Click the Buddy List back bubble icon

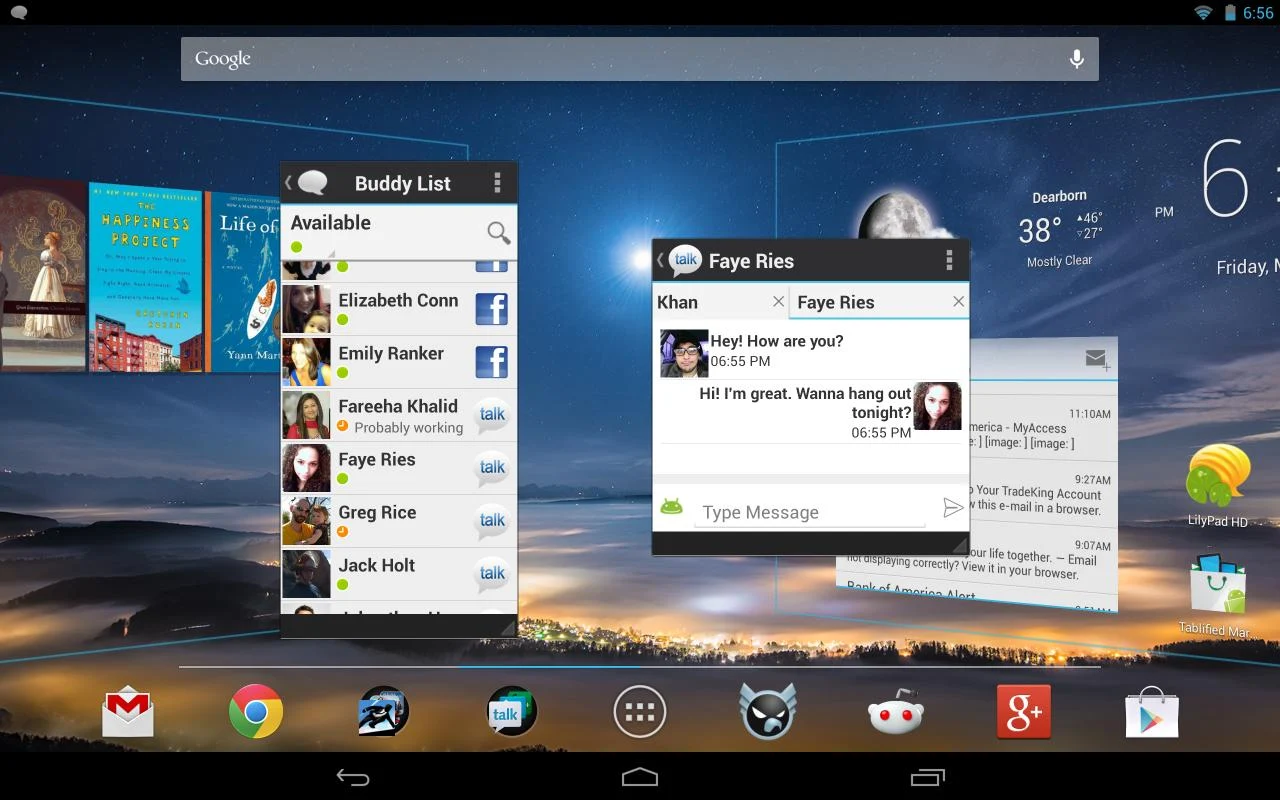(308, 183)
